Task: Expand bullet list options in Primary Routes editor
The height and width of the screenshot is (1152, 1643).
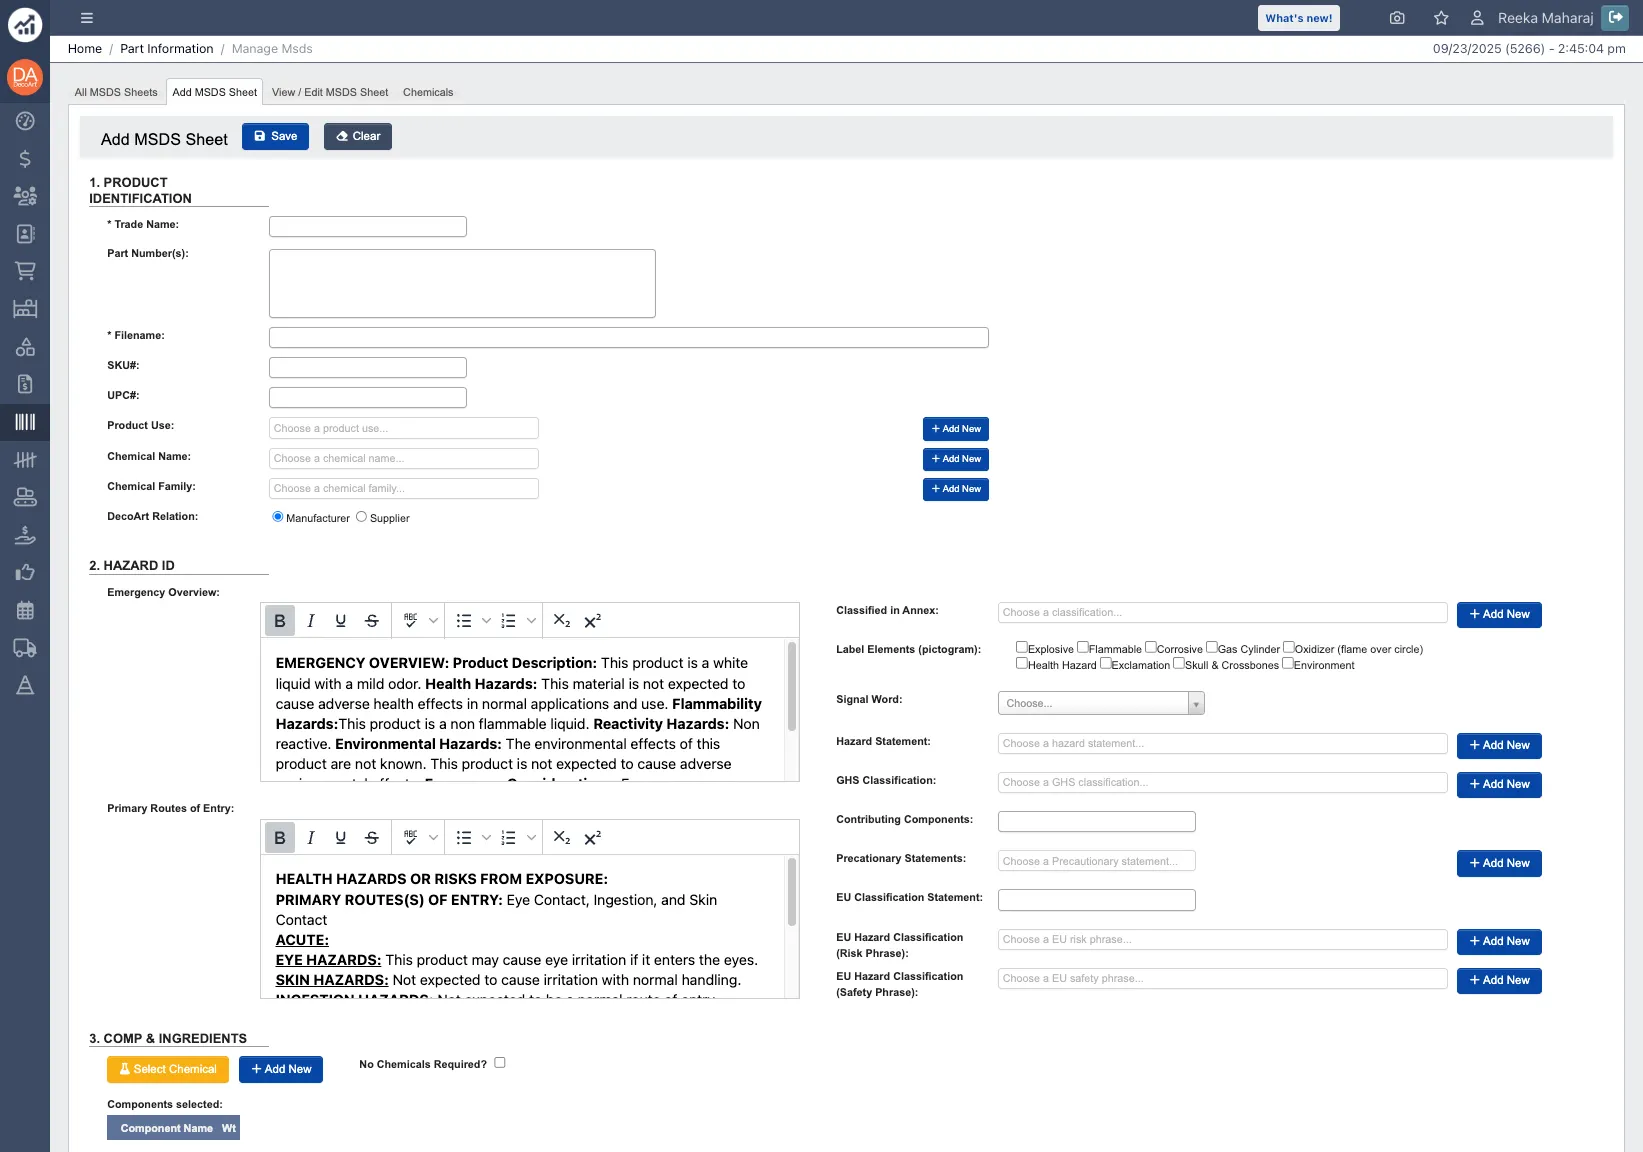Action: click(487, 838)
